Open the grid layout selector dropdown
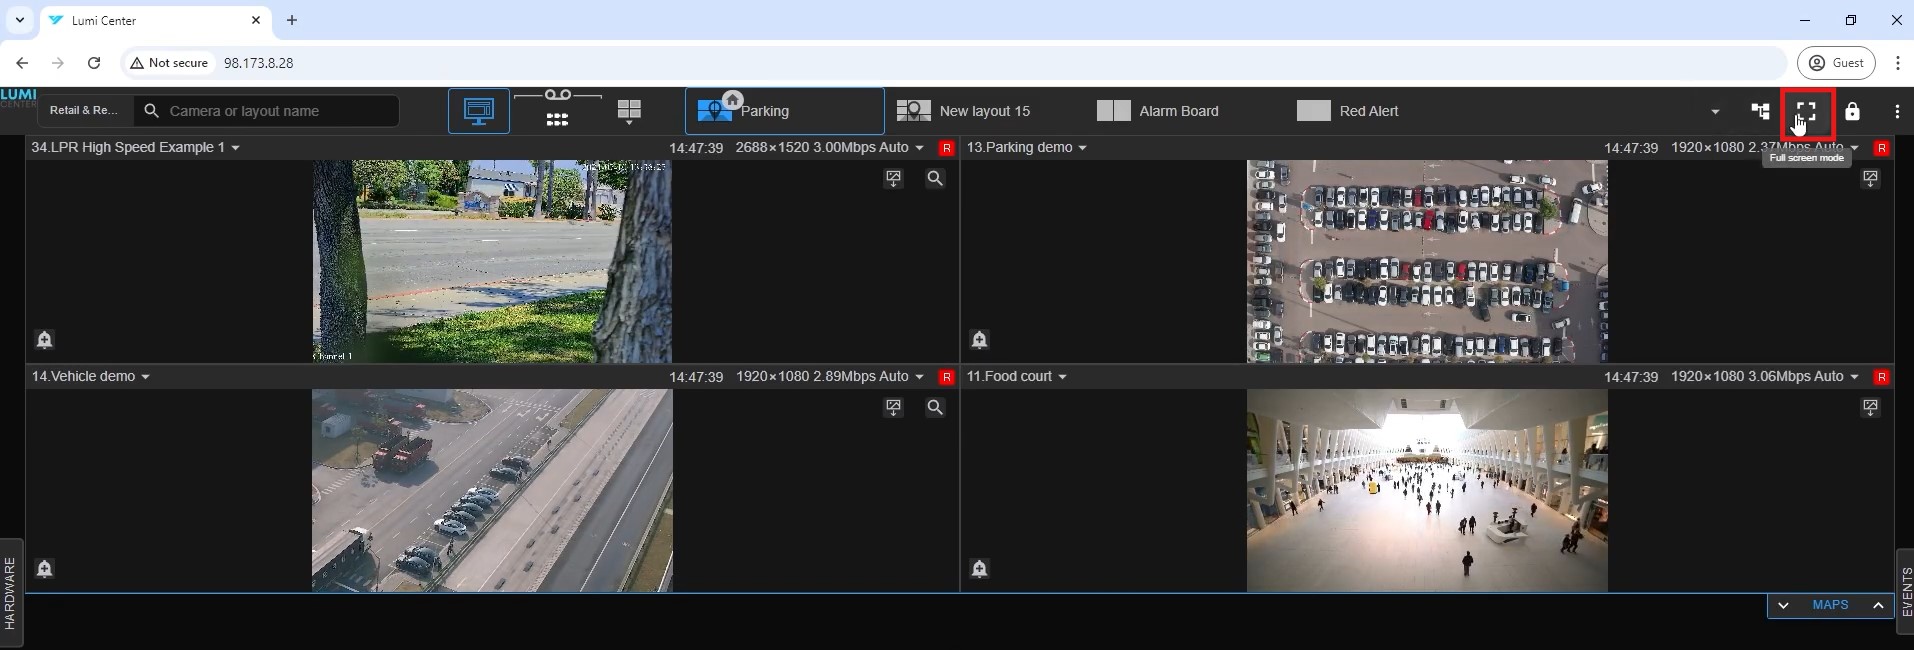Screen dimensions: 1914x650 pos(629,112)
